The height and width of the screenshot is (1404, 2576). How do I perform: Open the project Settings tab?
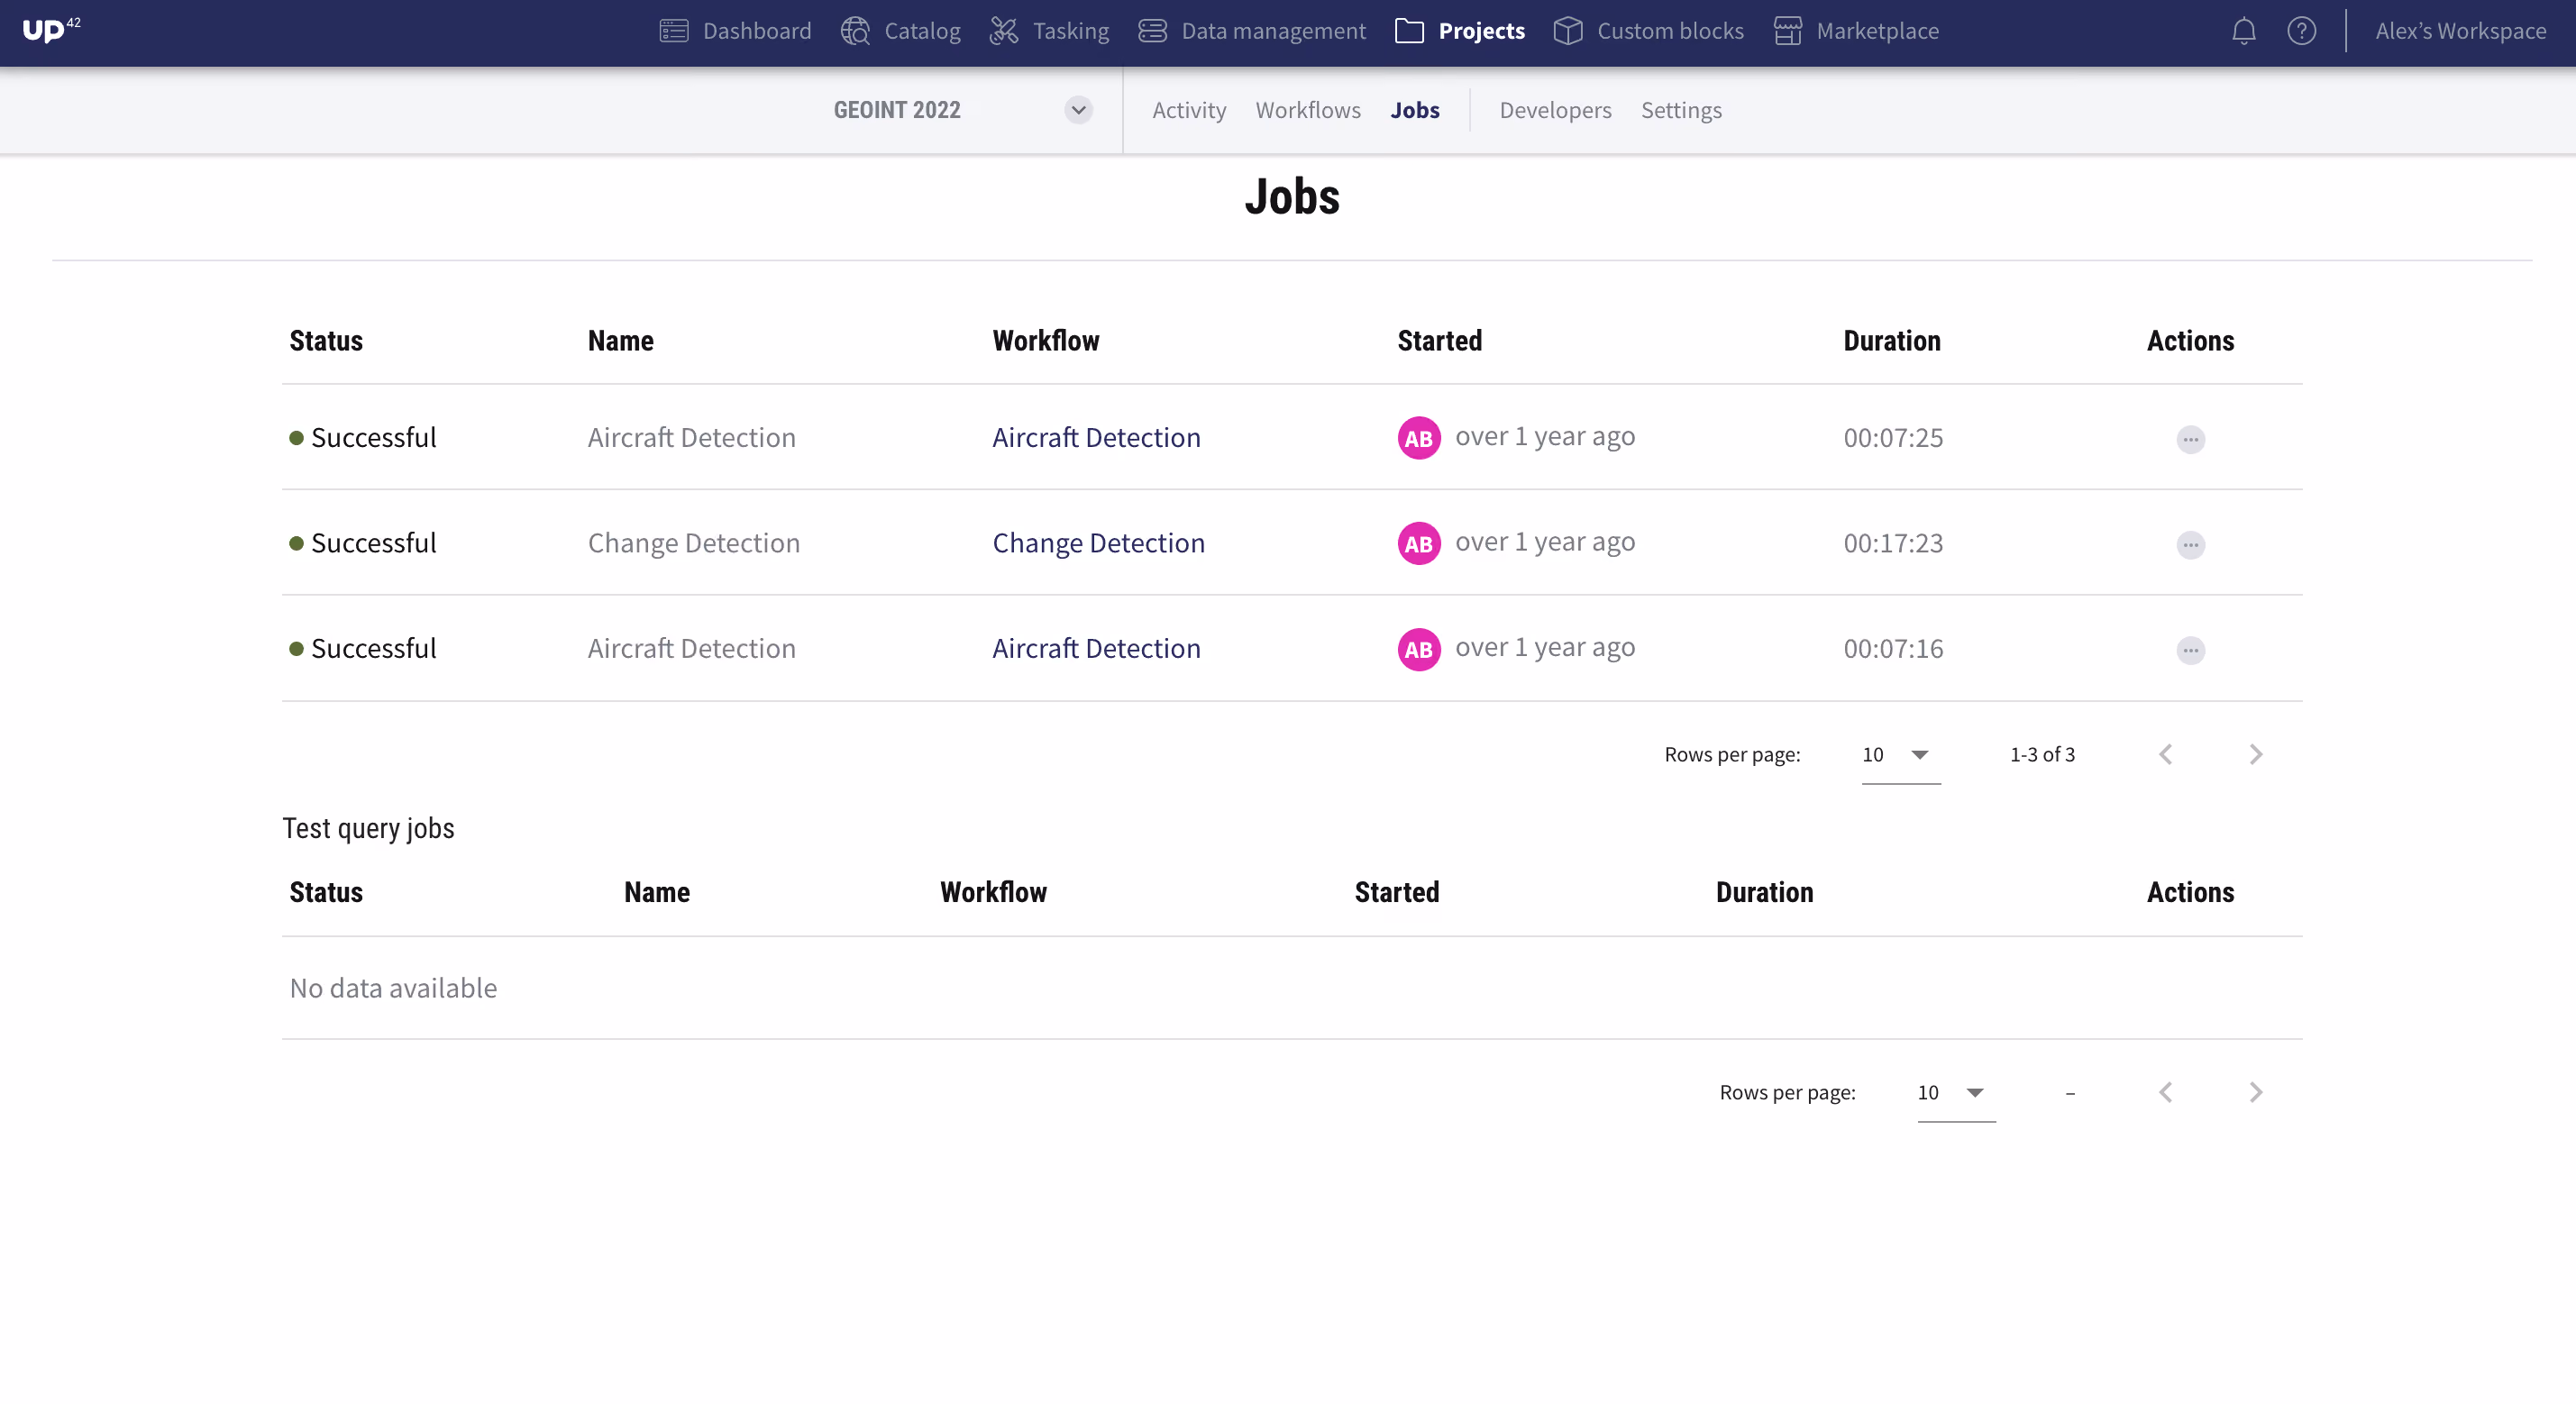point(1681,110)
